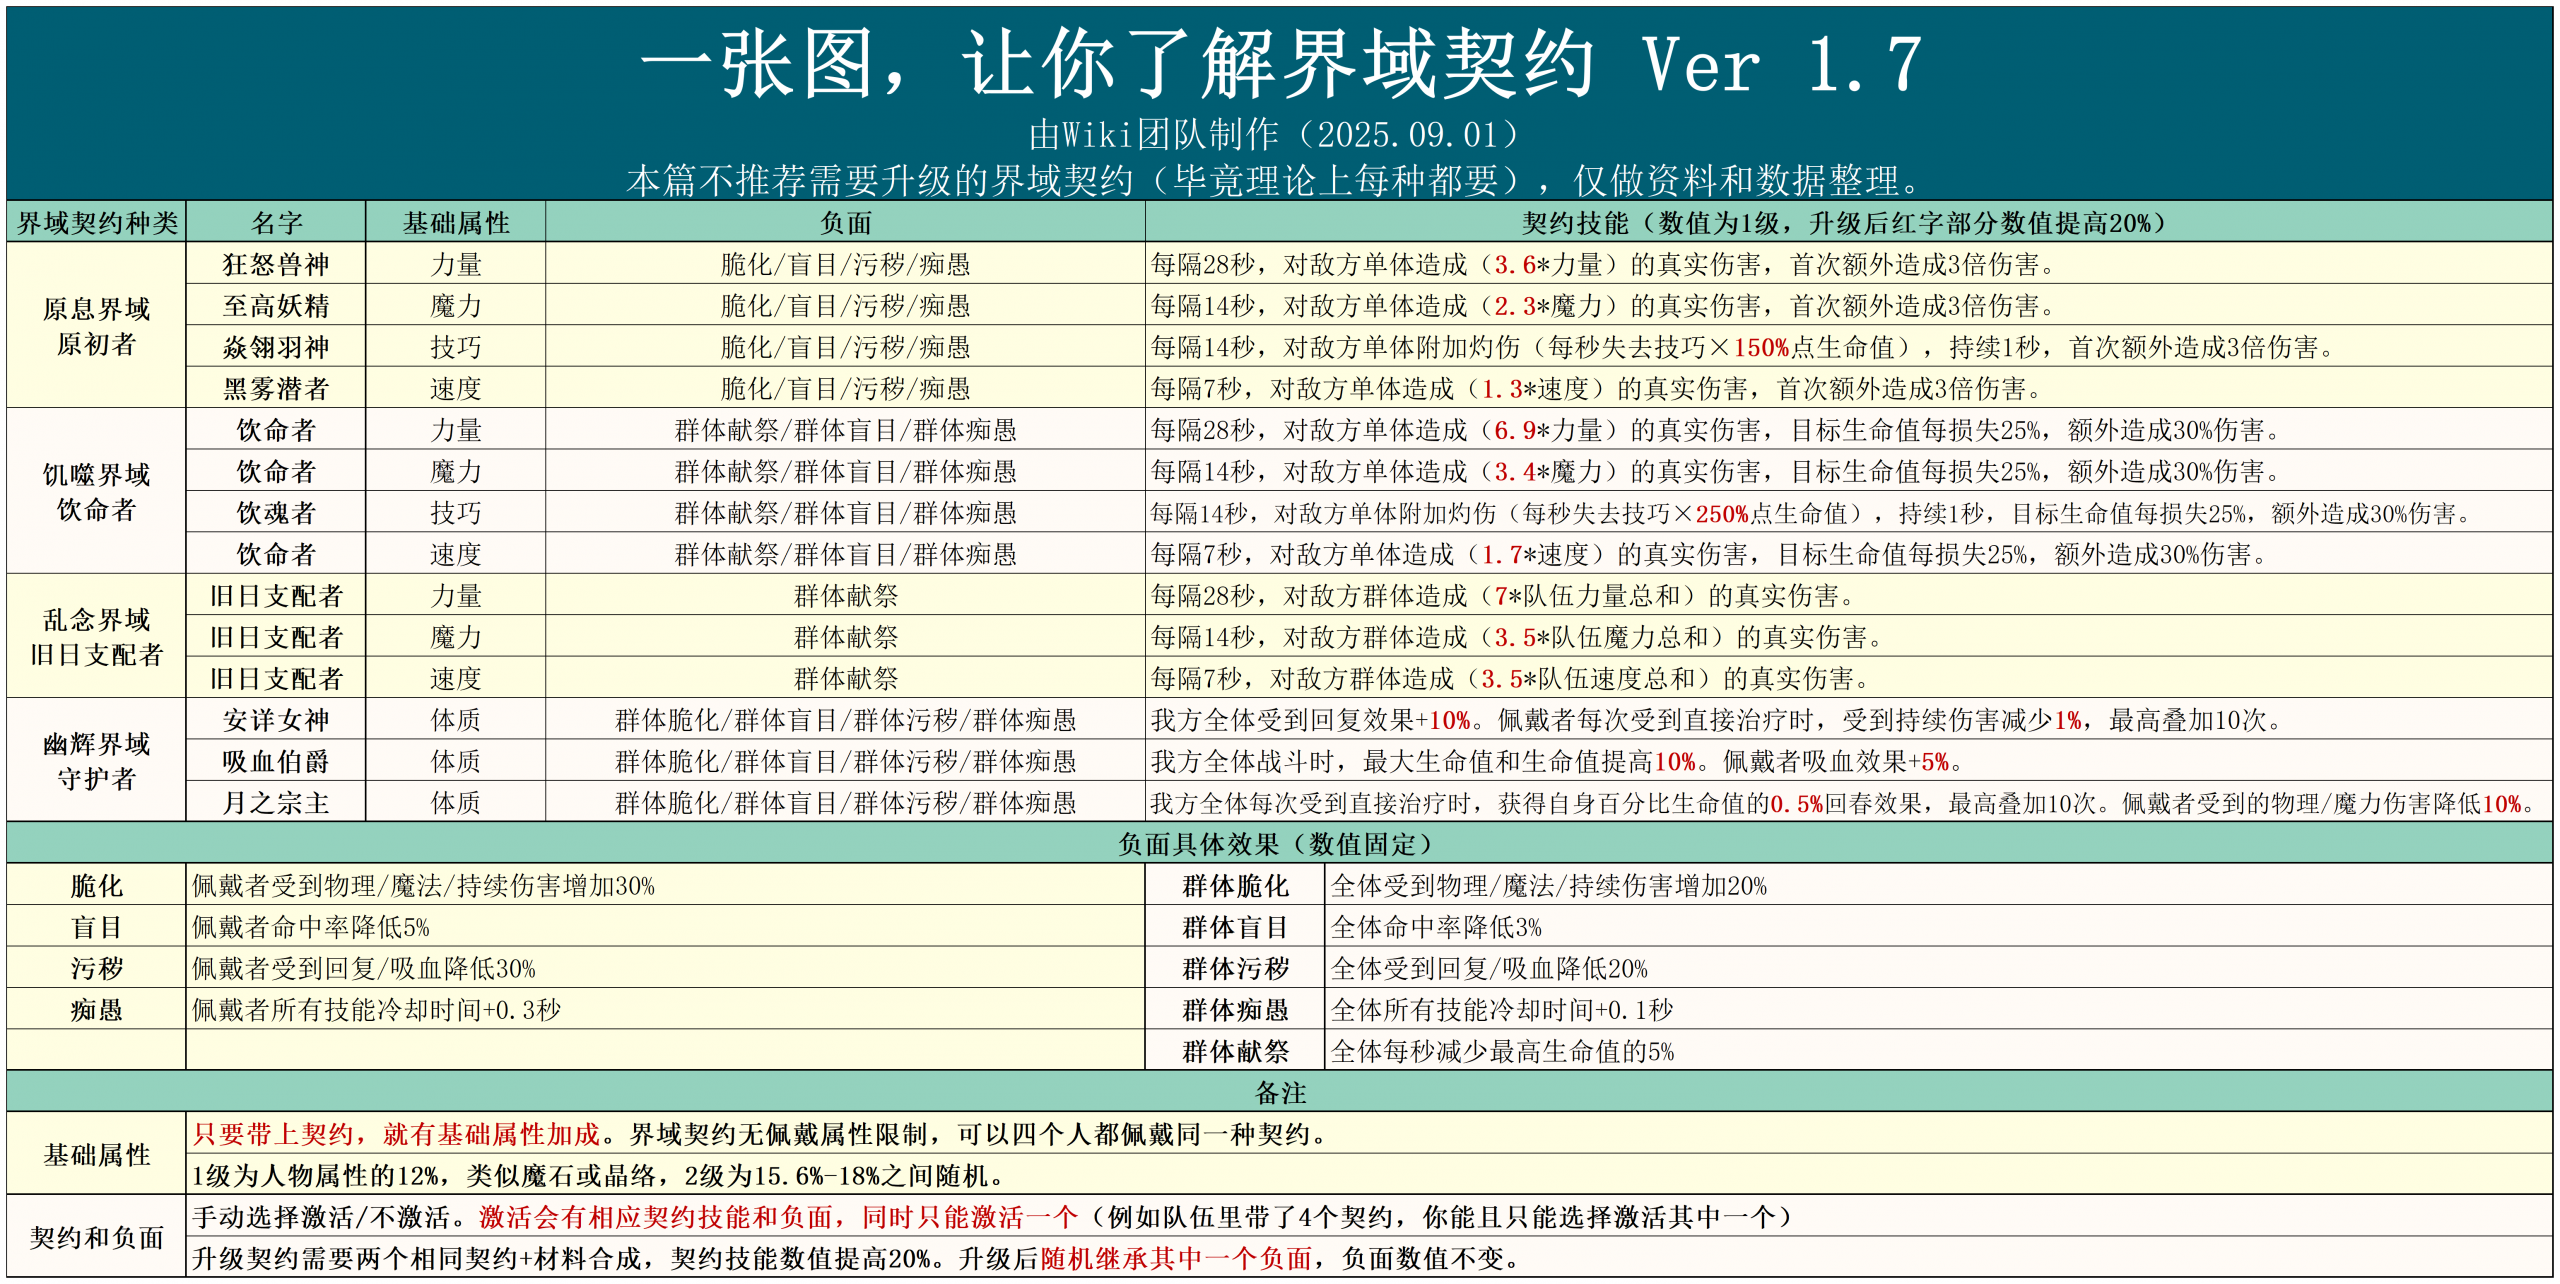Screen dimensions: 2560x1284
Task: Click the 基础属性 notes label cell
Action: point(96,1155)
